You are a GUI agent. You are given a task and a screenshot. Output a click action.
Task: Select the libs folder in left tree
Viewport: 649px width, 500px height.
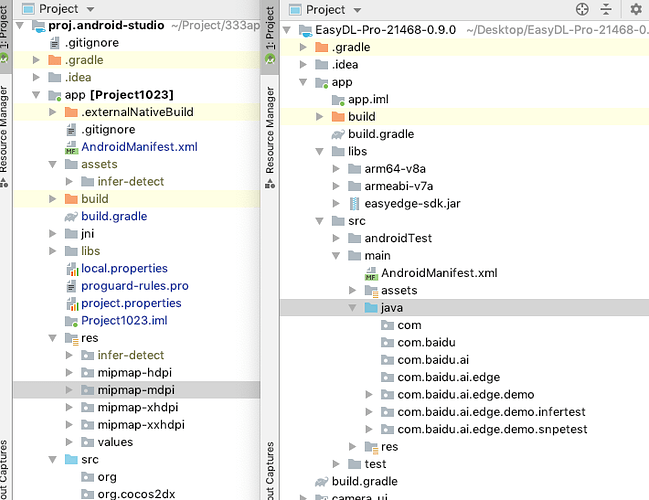coord(91,251)
